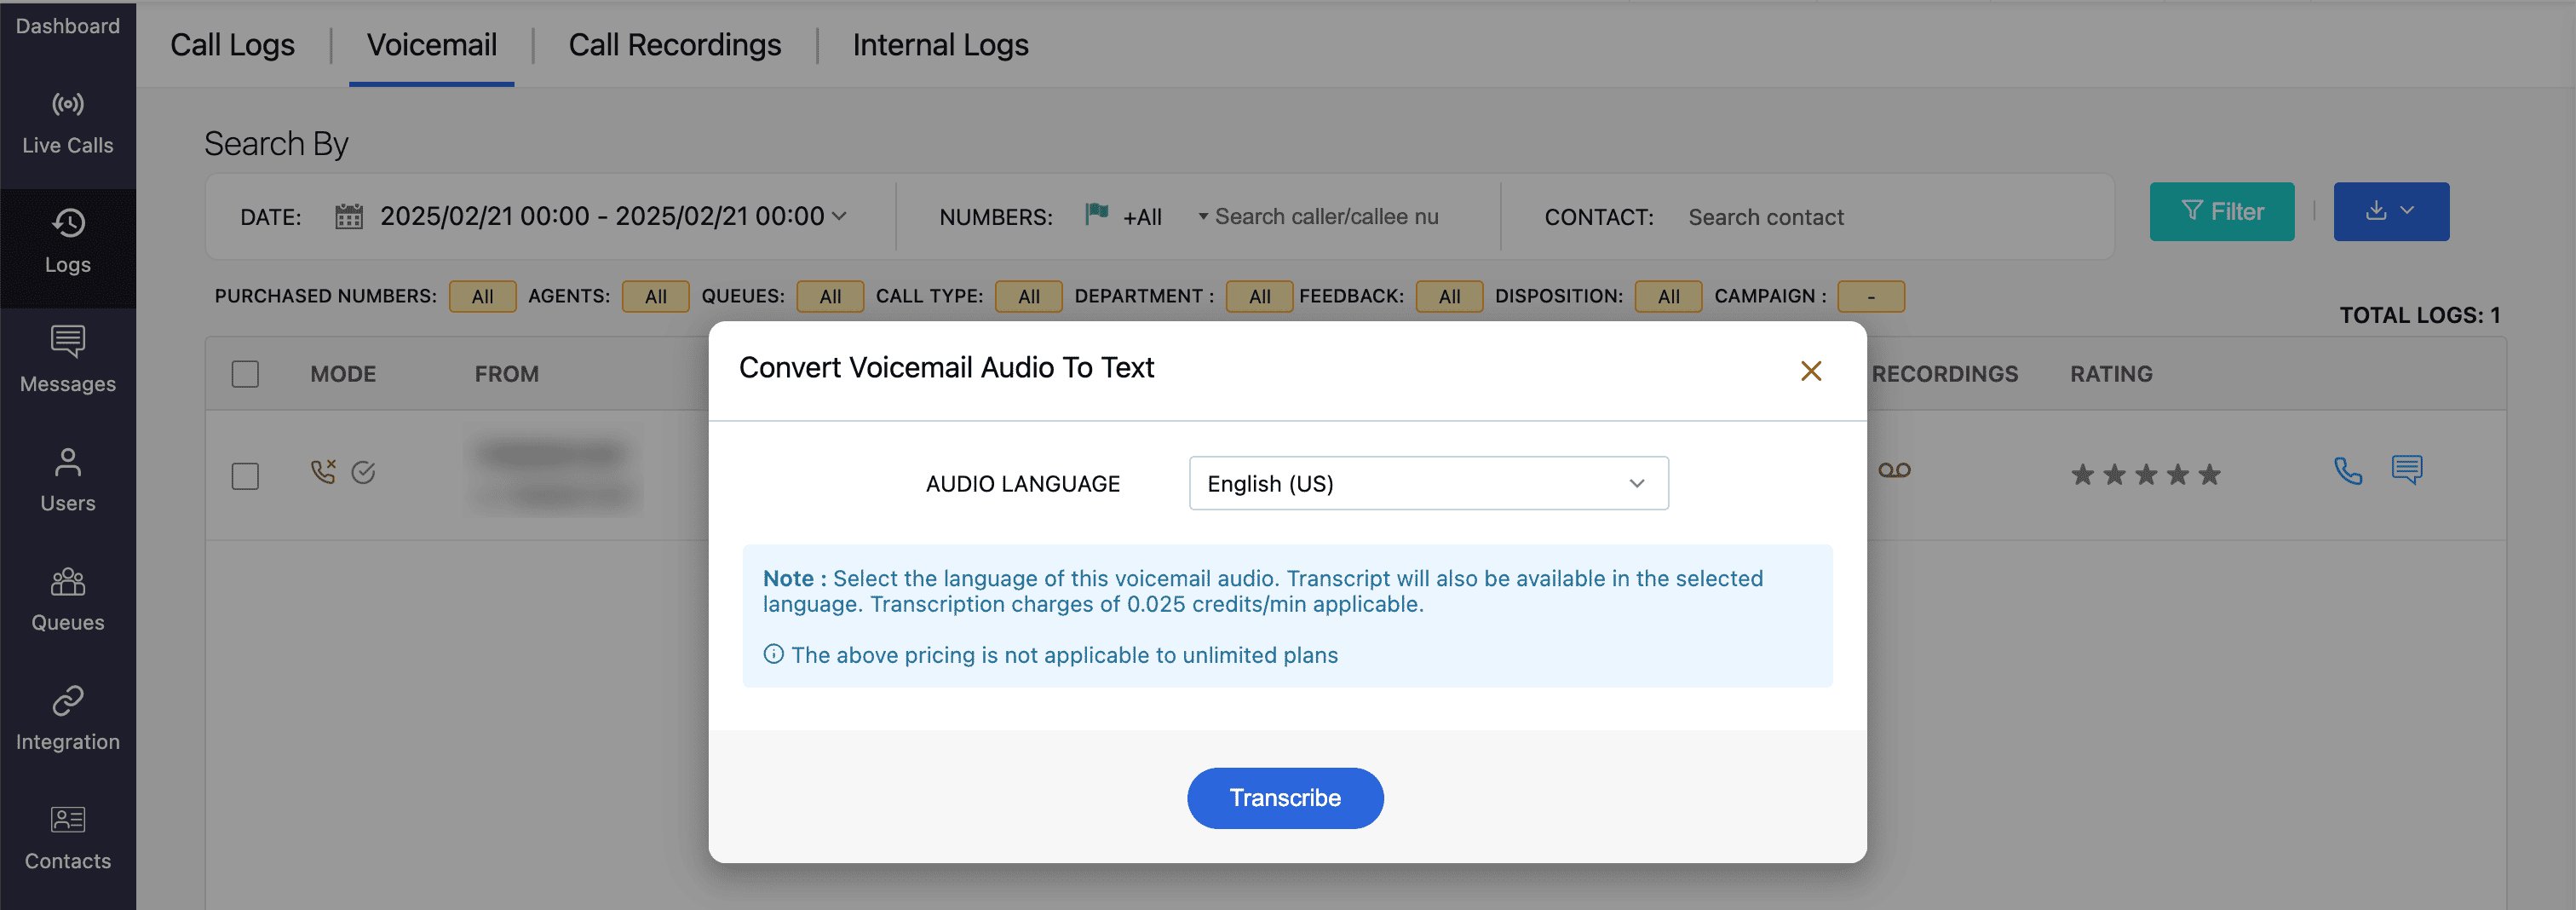
Task: Open the date range picker dropdown
Action: coord(612,216)
